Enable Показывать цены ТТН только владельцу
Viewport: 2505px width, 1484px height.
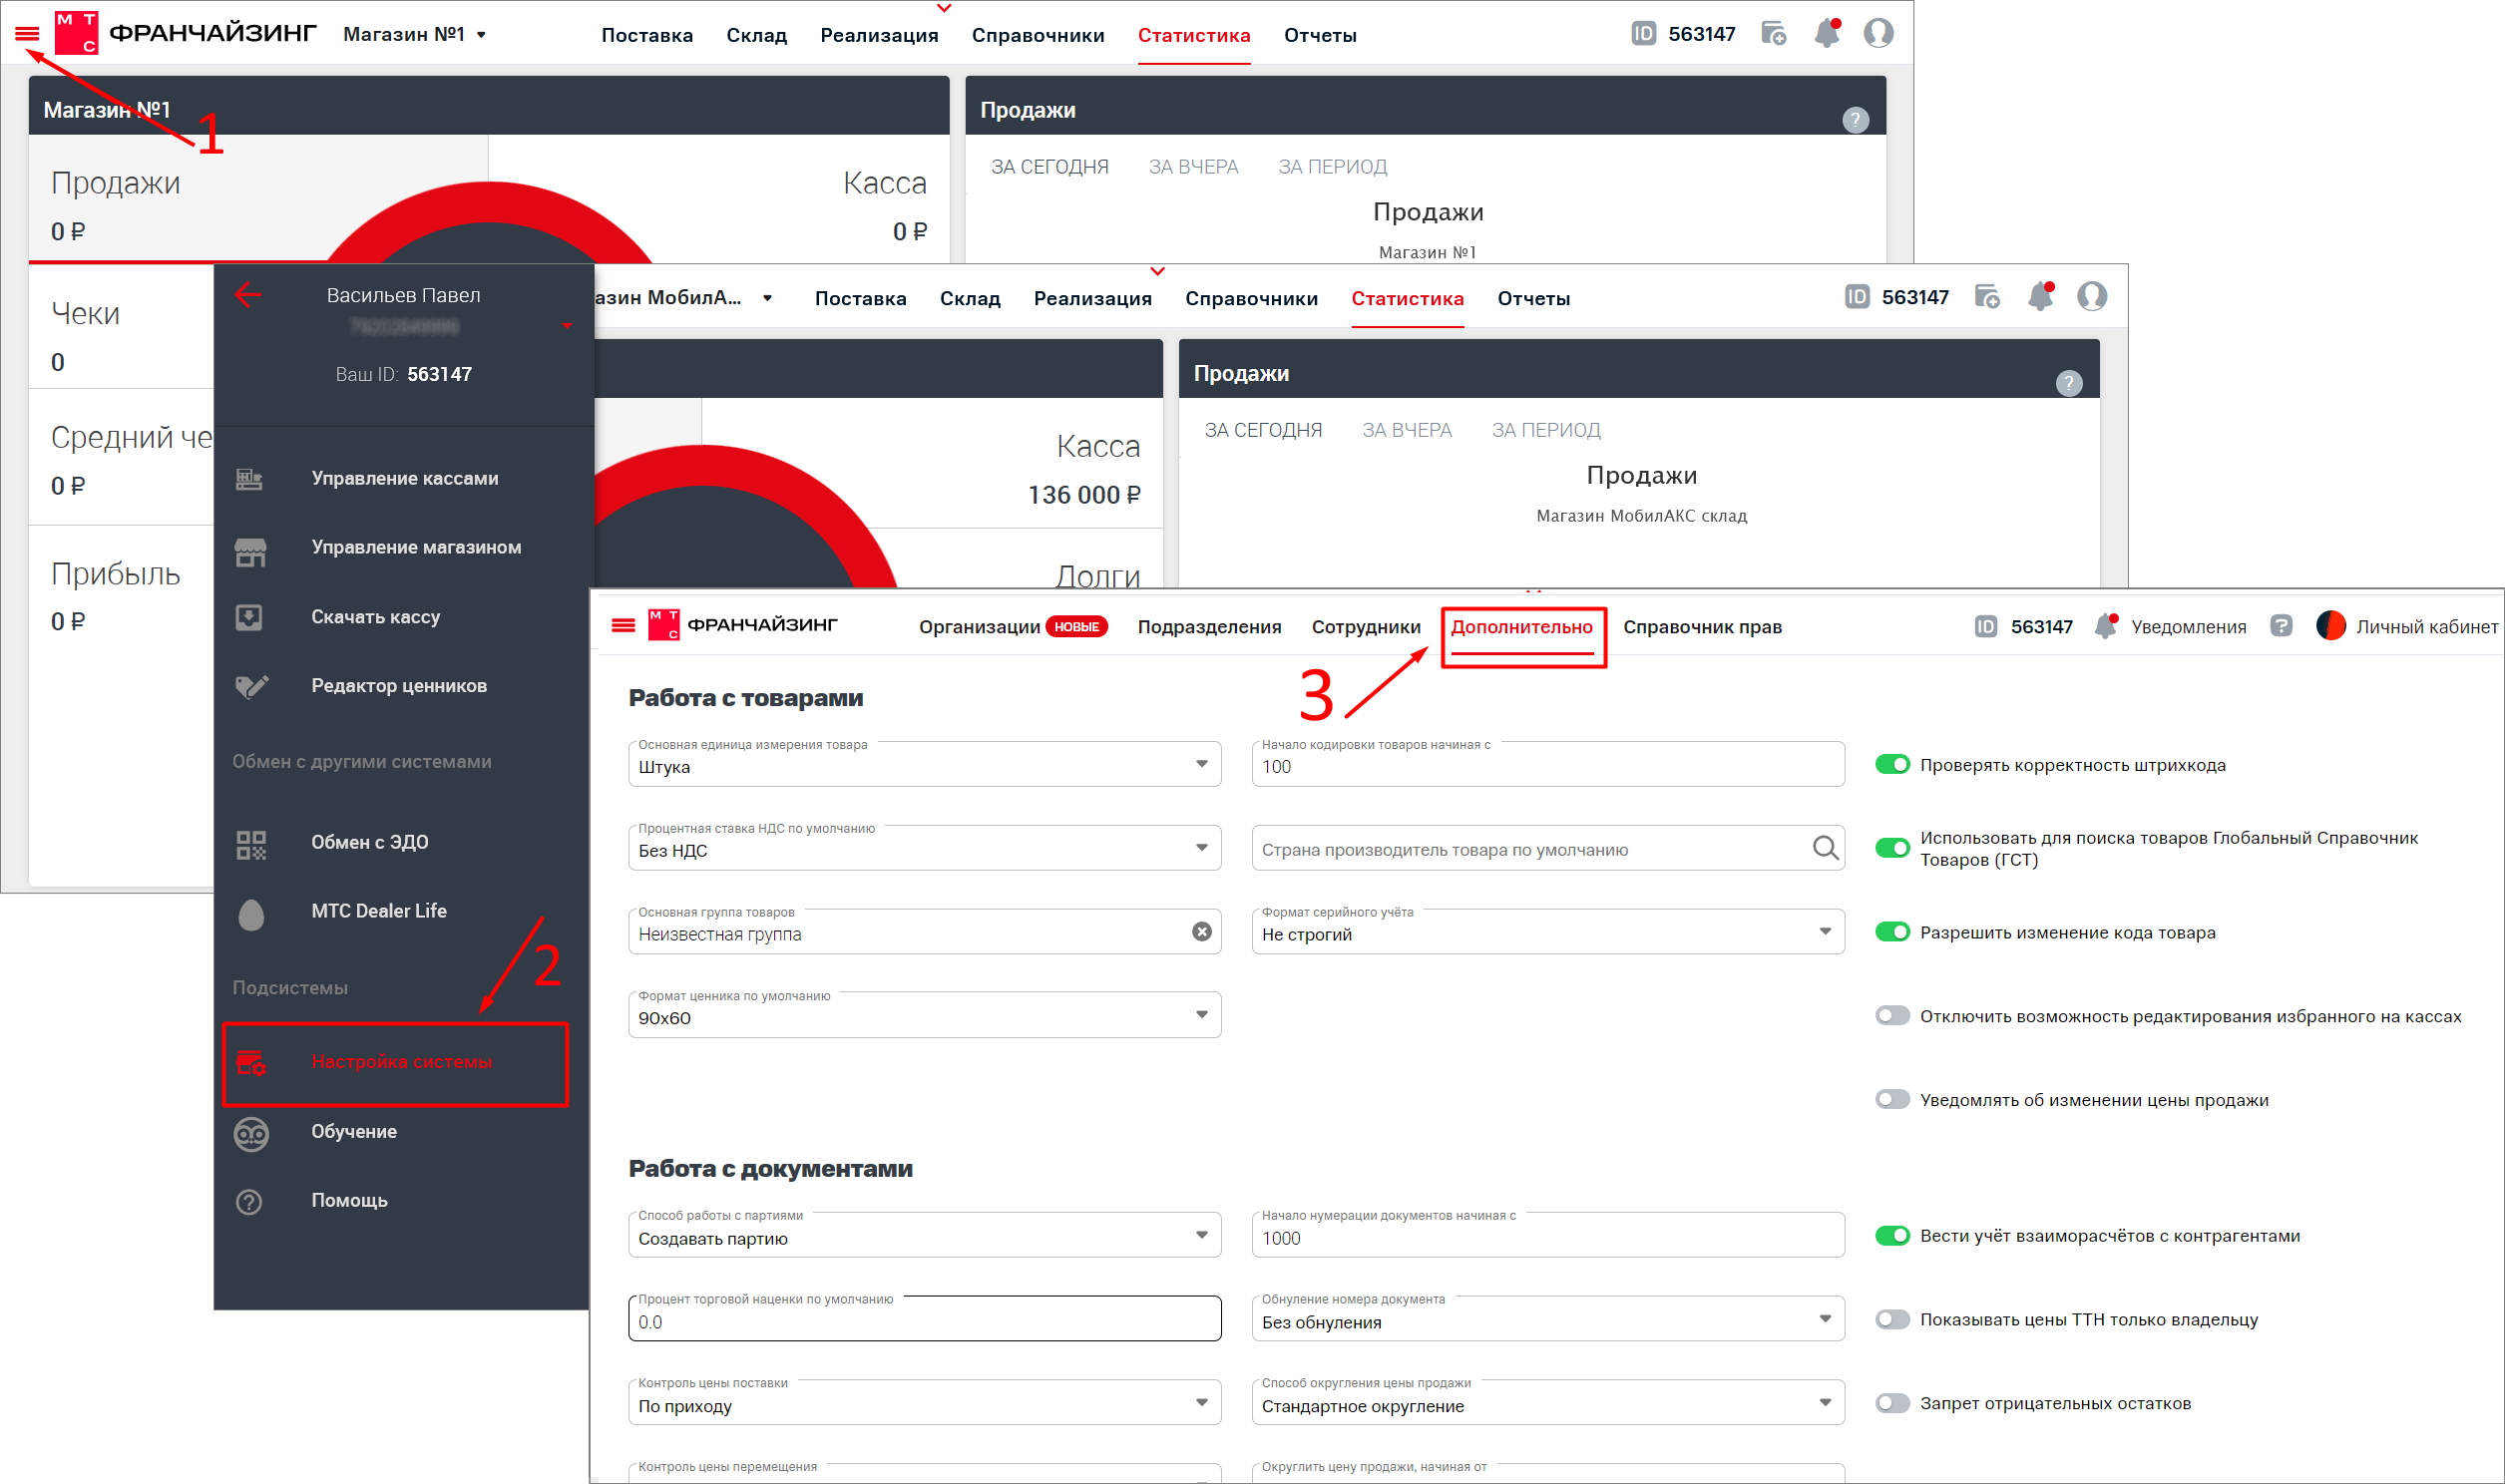pos(1892,1319)
